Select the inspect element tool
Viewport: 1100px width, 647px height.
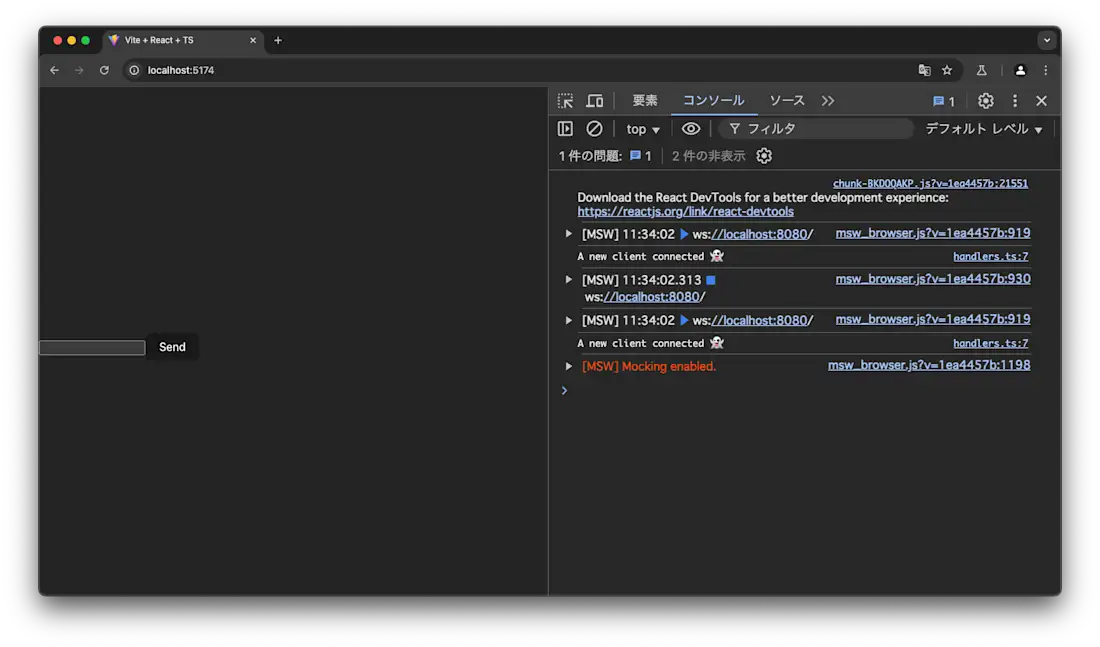[x=567, y=100]
